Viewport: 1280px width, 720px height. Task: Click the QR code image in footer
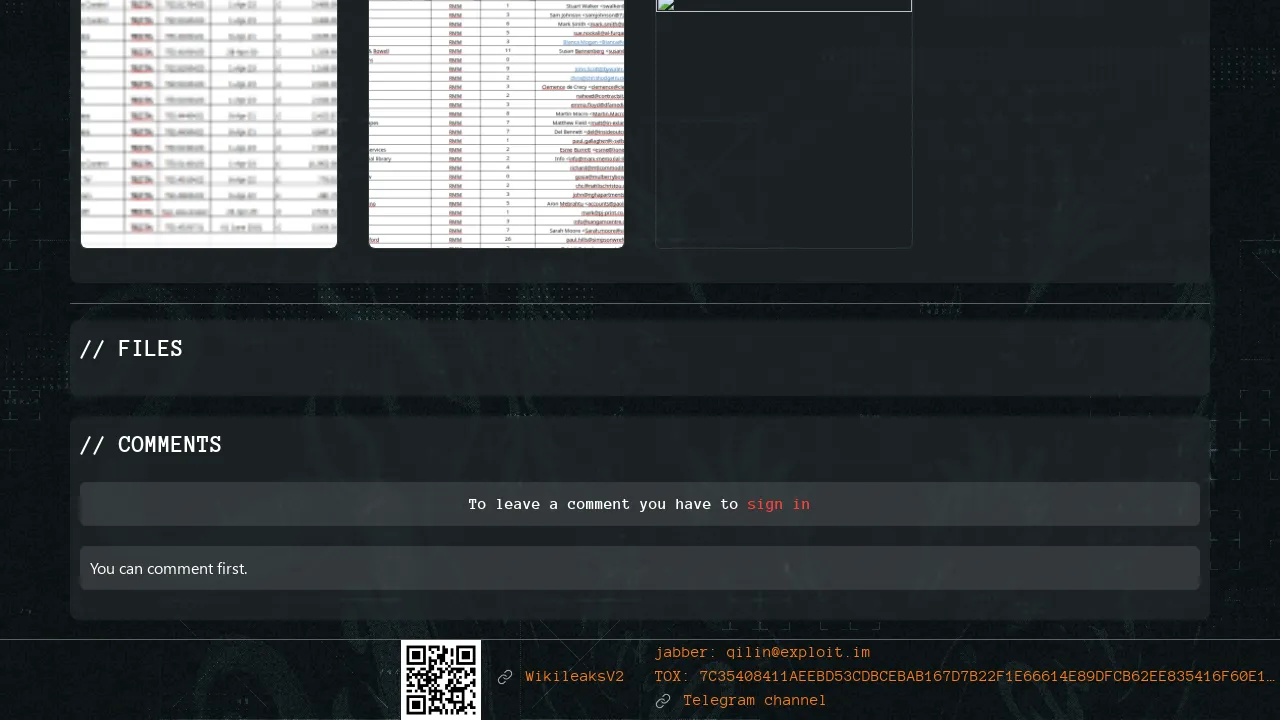tap(441, 680)
